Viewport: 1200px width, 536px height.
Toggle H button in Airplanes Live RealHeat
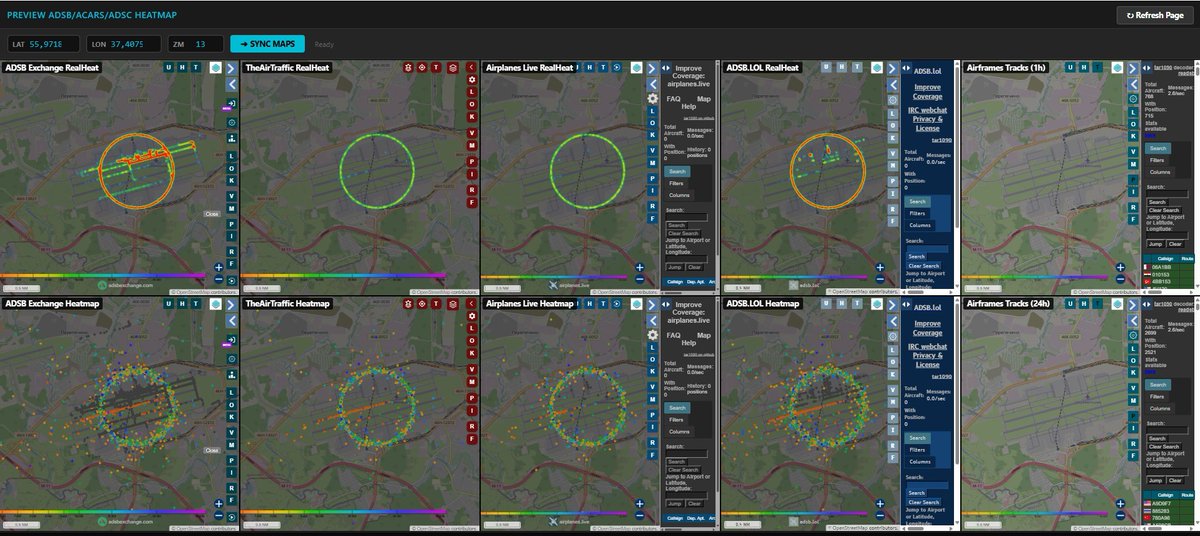589,67
